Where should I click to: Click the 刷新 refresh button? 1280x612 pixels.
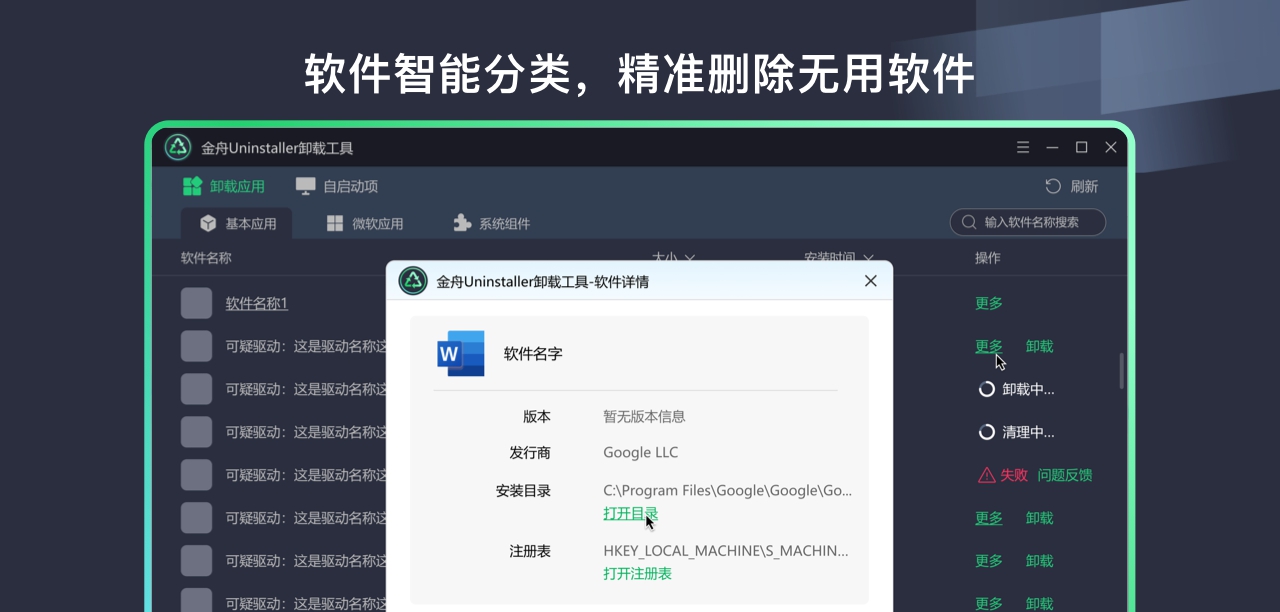coord(1071,186)
